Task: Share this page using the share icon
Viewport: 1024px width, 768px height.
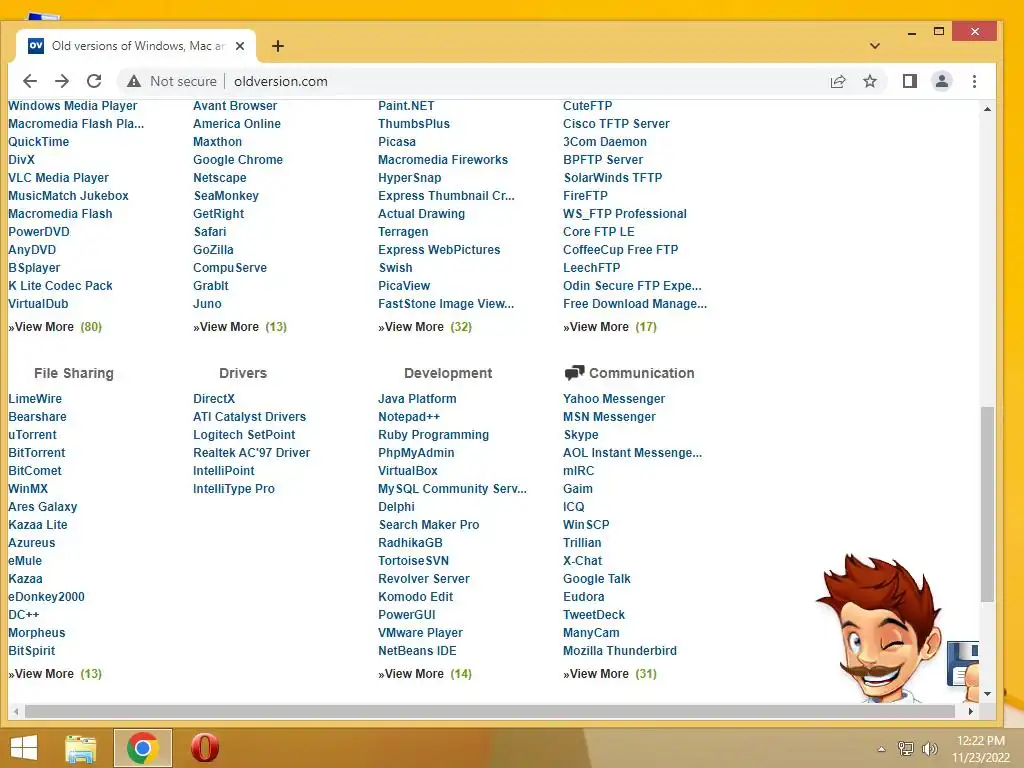Action: coord(838,81)
